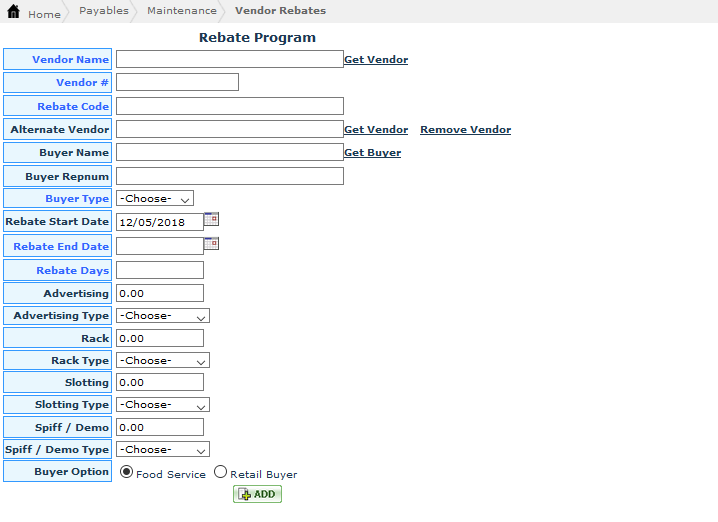Click the Get Buyer link
Screen dimensions: 718x522
pos(372,153)
